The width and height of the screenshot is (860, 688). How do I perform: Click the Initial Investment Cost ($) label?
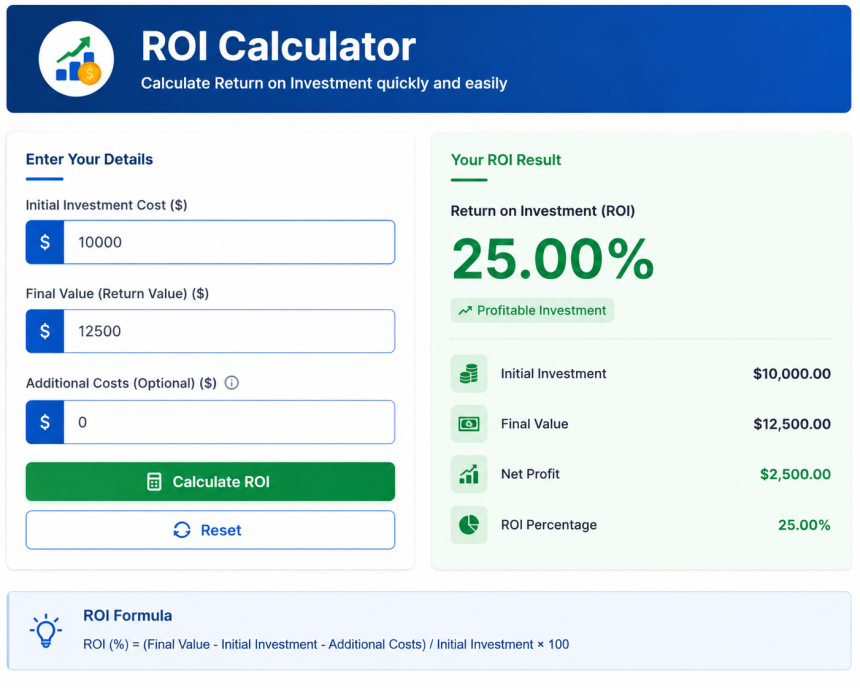pyautogui.click(x=106, y=205)
